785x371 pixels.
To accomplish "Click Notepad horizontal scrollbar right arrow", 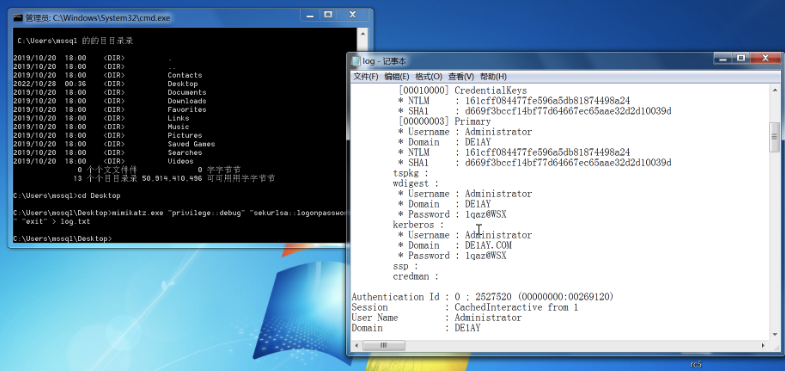I will pyautogui.click(x=763, y=345).
